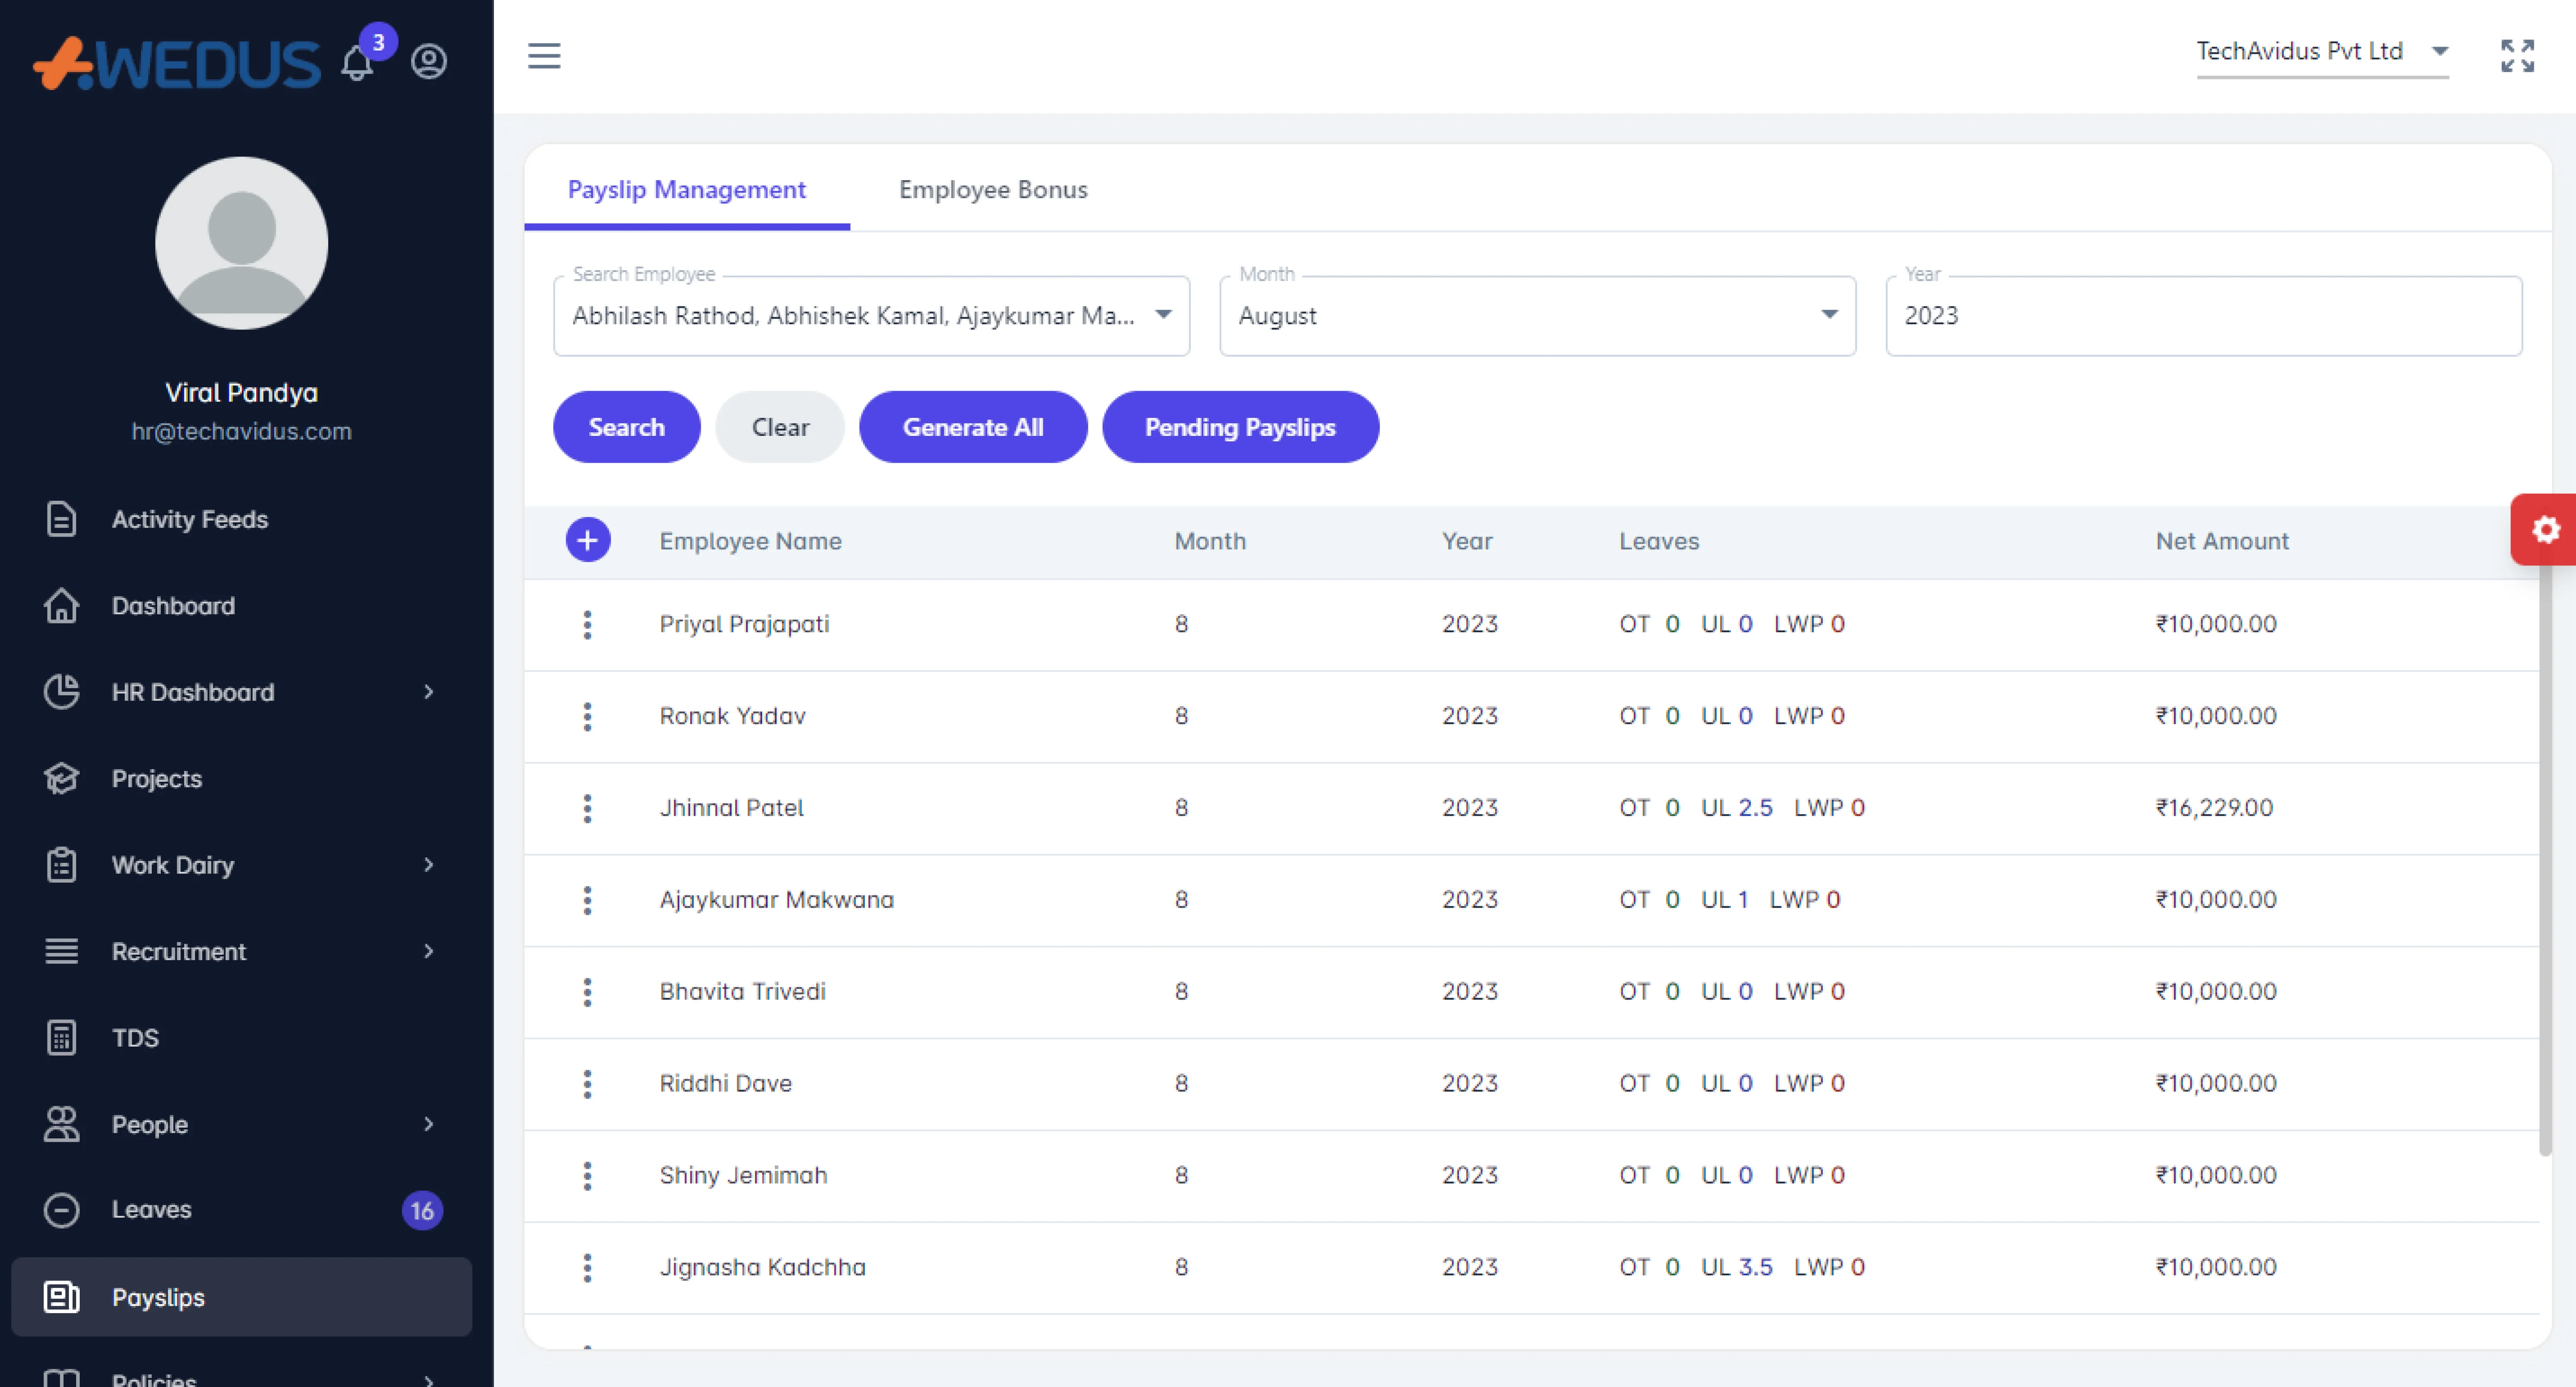Click UL 3.5 in Jignasha Kadchha's row
The image size is (2576, 1387).
[1737, 1268]
